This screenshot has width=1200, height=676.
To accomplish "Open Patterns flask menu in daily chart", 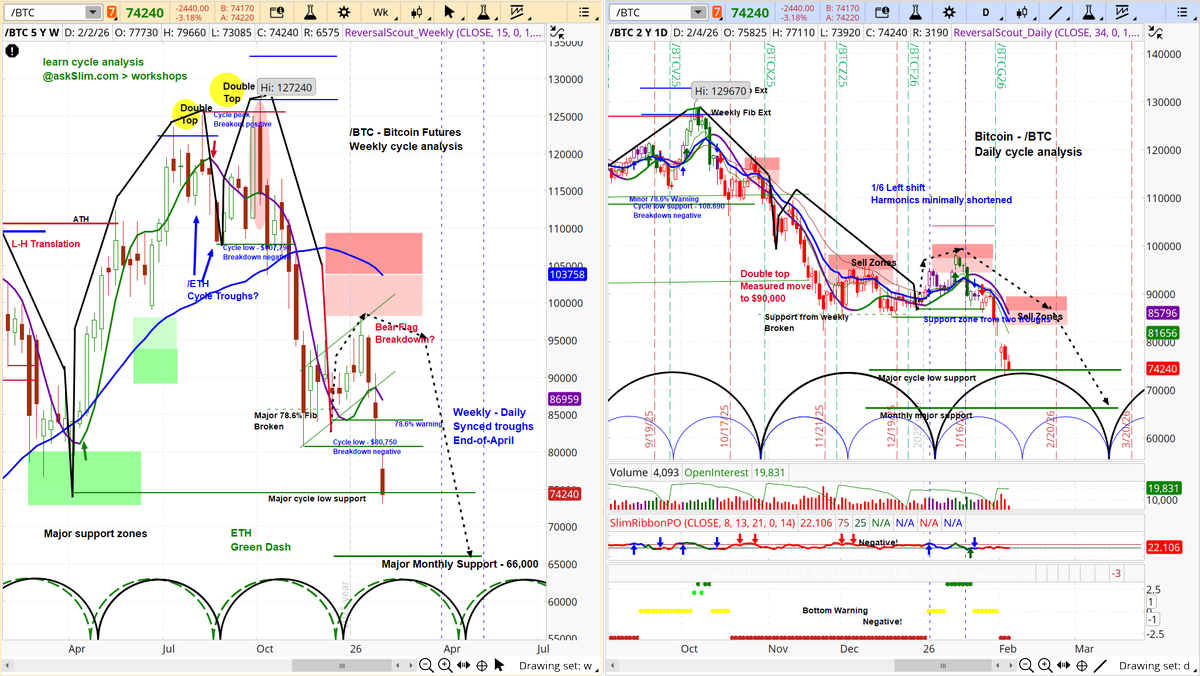I will click(1089, 13).
